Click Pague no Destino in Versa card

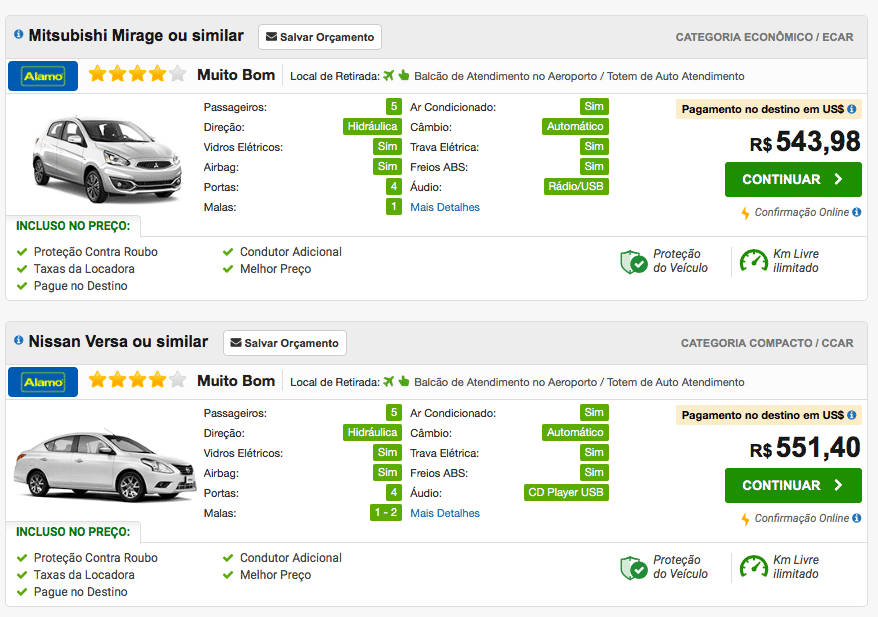coord(81,592)
